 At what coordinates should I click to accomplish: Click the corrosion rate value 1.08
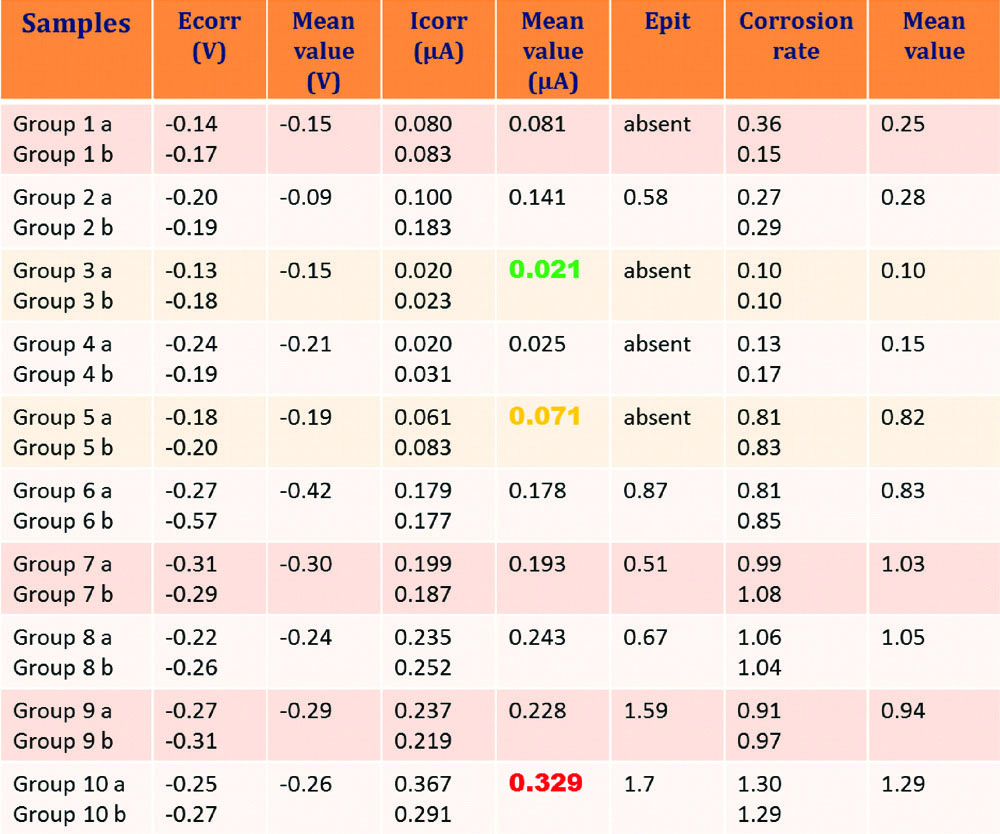click(759, 594)
